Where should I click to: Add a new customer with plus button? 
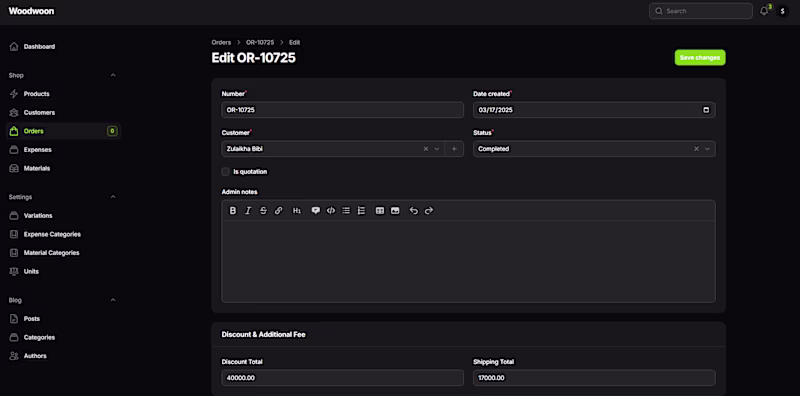(454, 149)
